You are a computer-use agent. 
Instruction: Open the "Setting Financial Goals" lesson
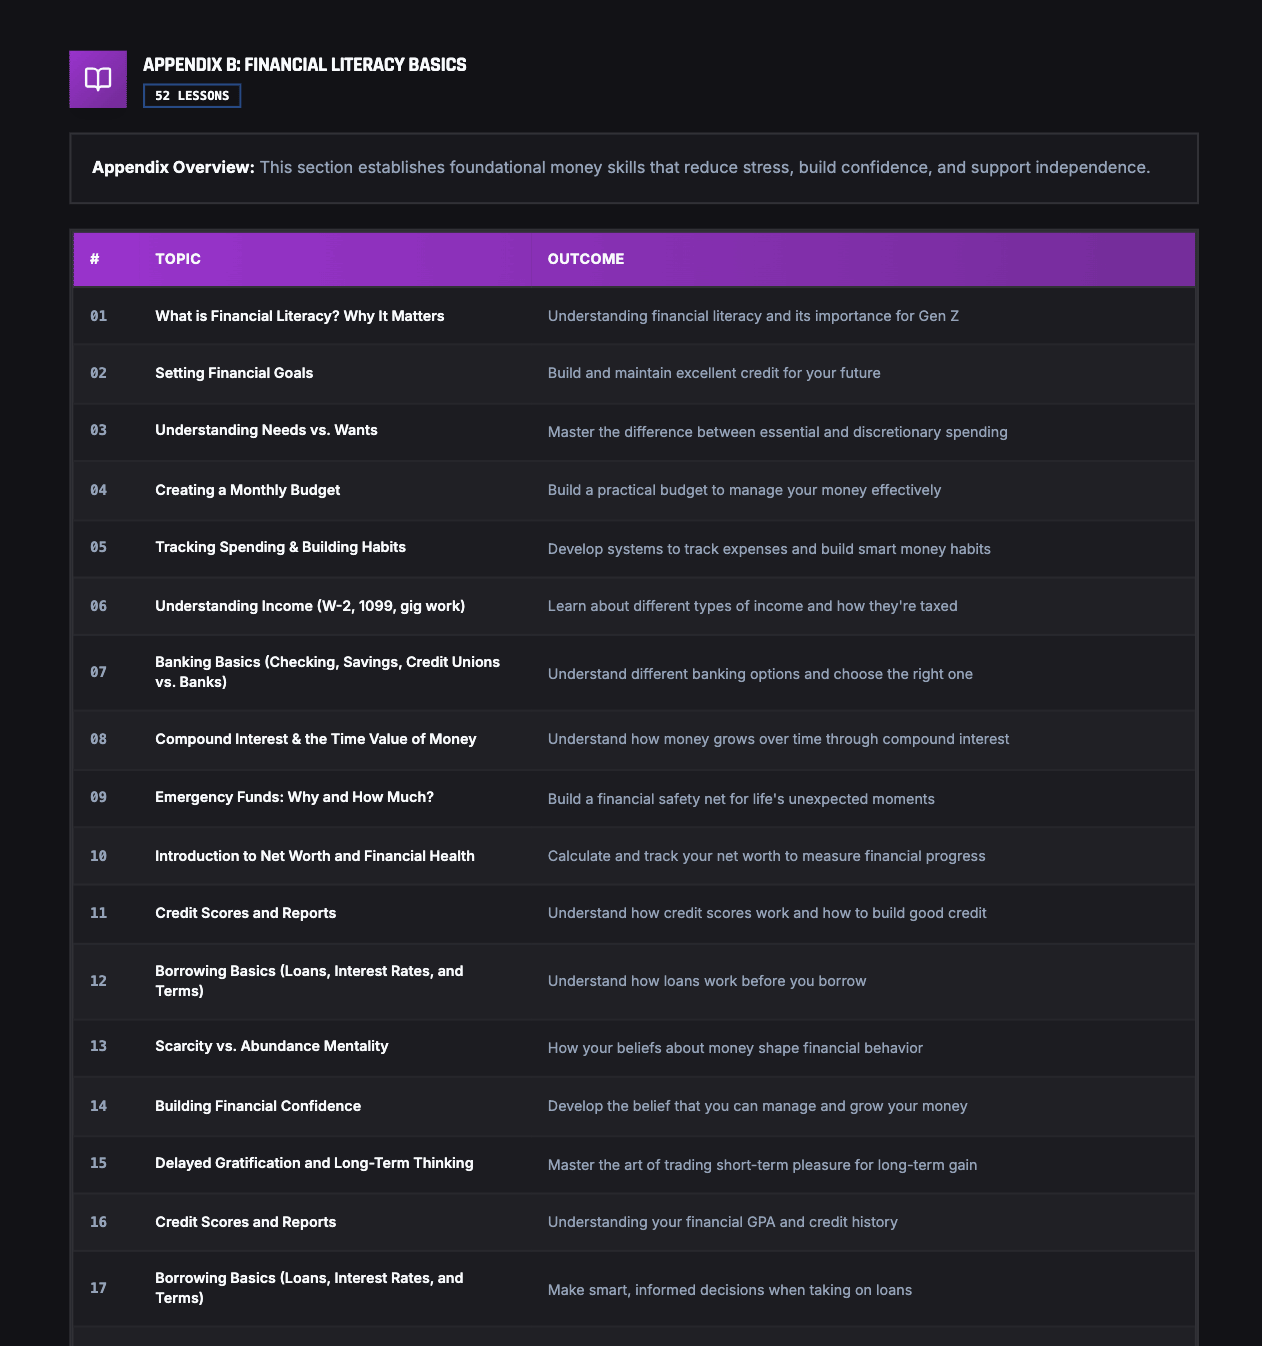[x=234, y=373]
